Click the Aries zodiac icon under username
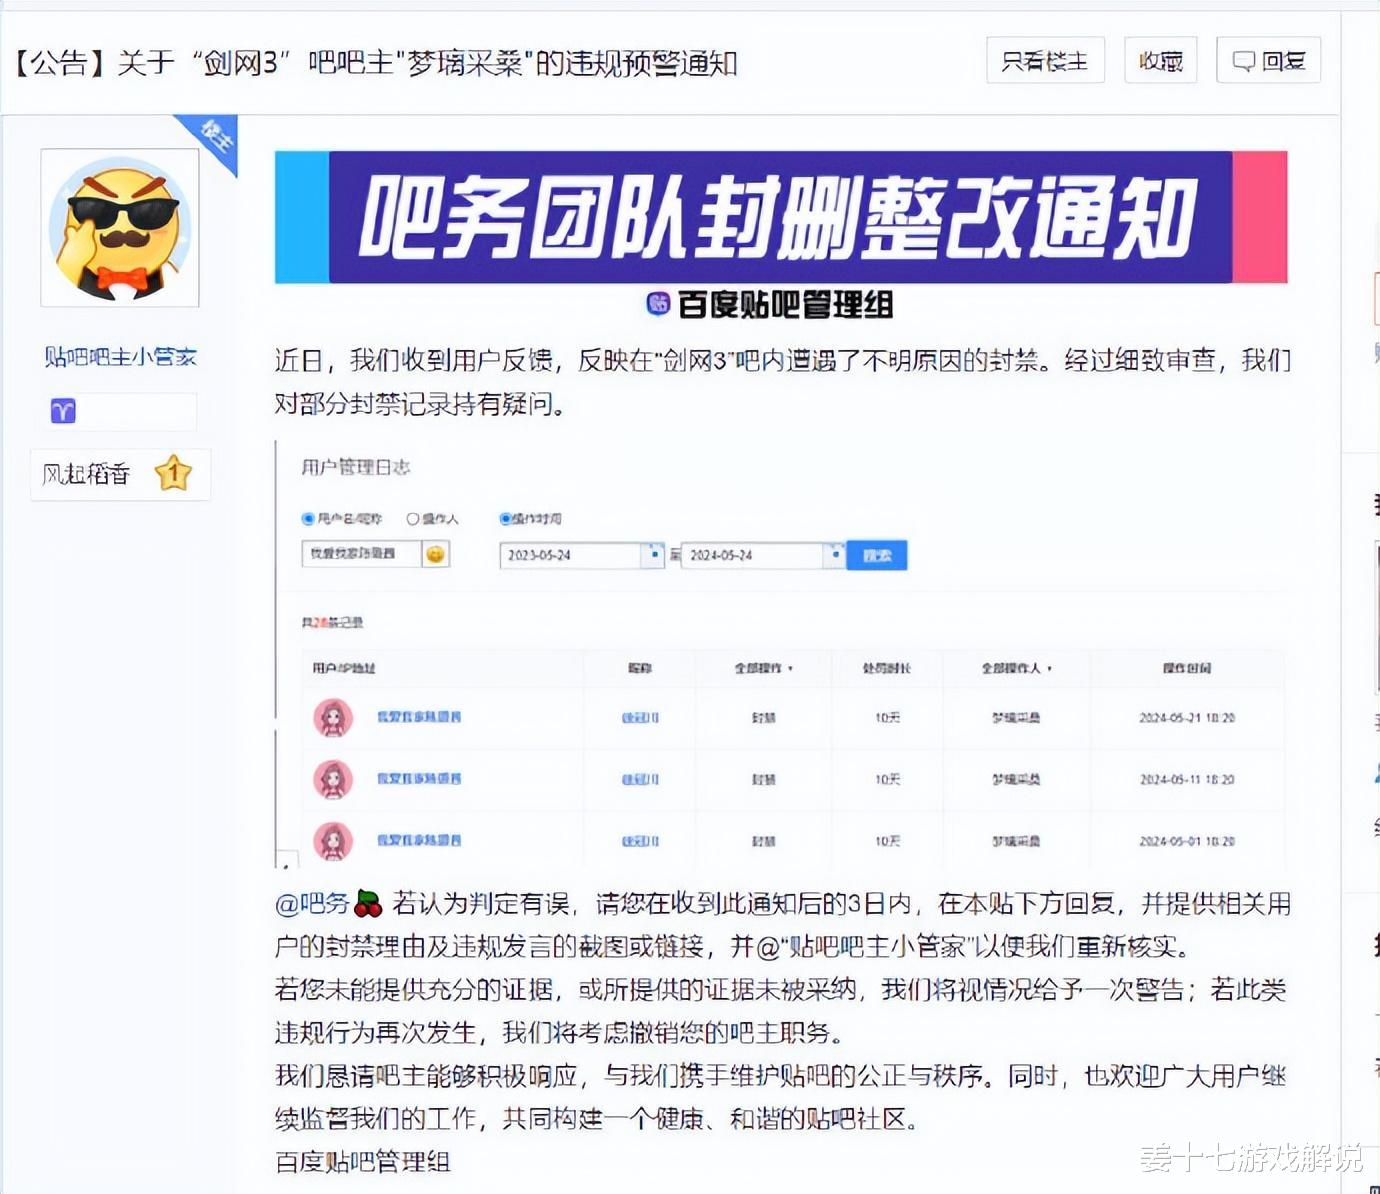The image size is (1380, 1194). 63,411
